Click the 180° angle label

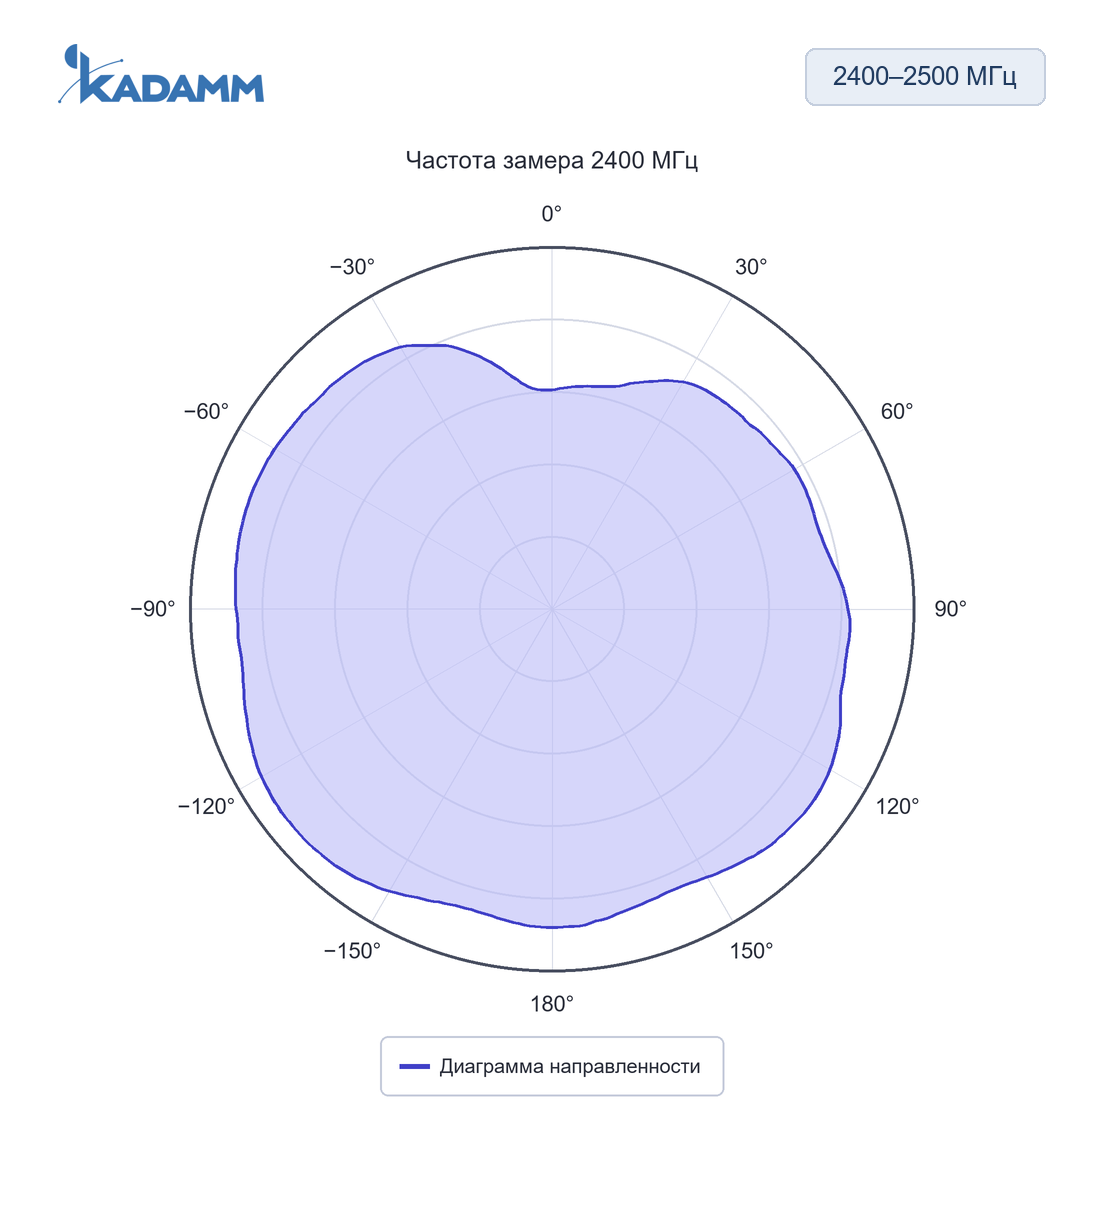click(x=552, y=1004)
